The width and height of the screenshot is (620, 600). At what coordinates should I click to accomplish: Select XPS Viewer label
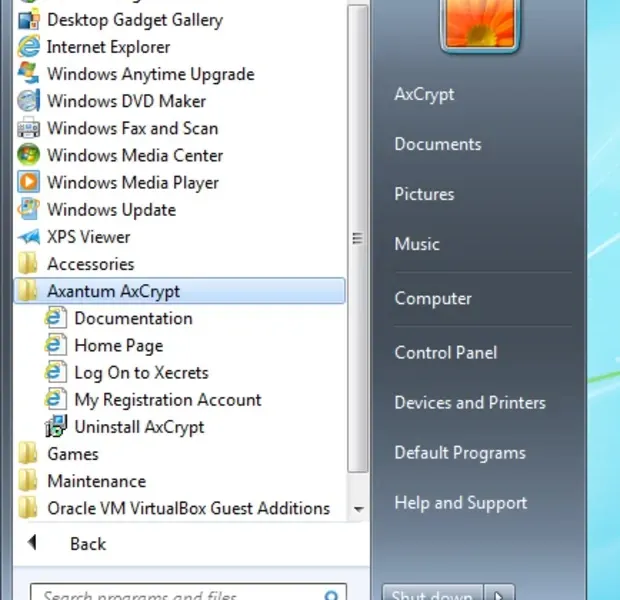point(89,237)
